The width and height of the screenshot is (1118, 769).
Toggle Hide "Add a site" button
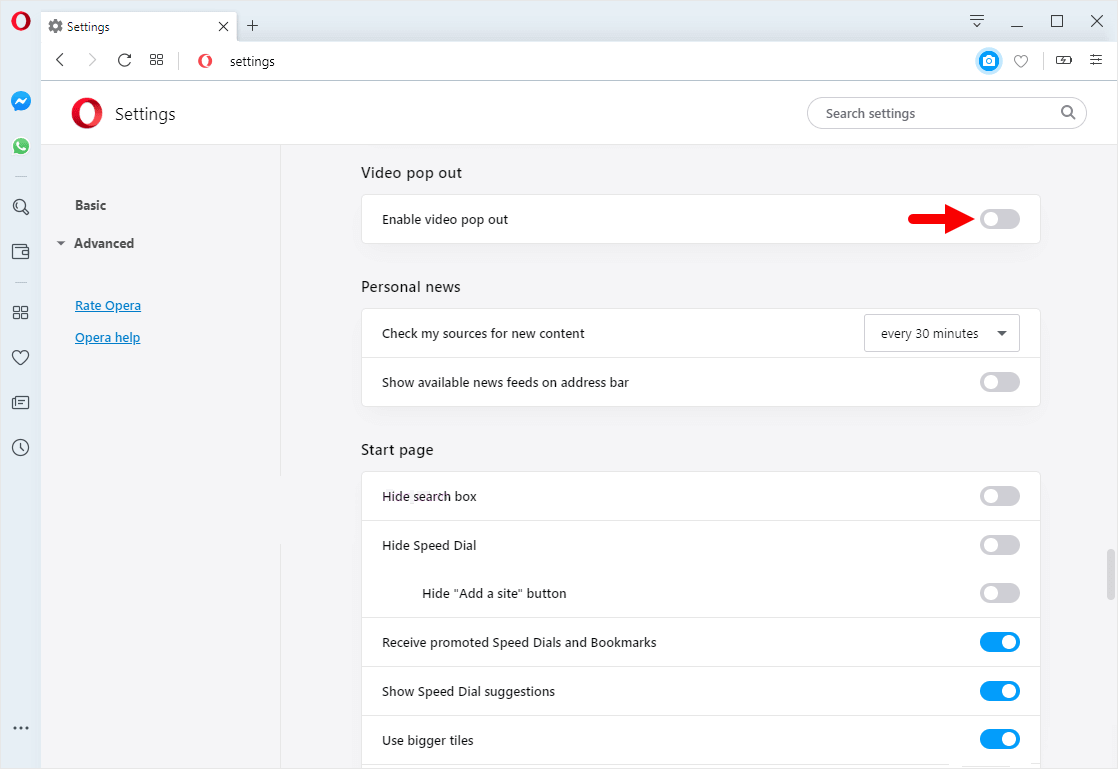pos(1000,594)
